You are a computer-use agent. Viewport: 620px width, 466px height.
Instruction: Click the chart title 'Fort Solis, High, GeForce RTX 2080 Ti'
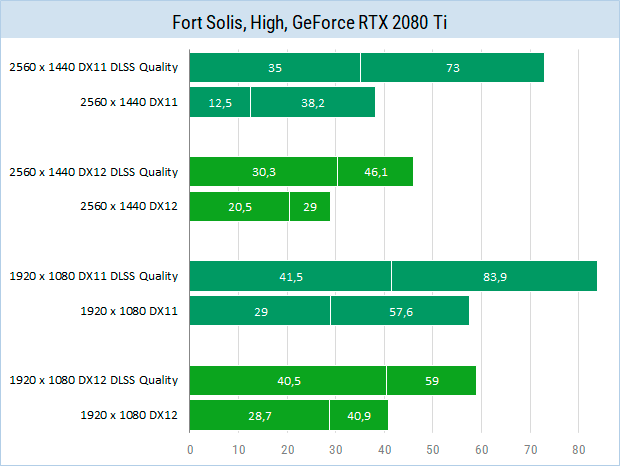click(x=310, y=22)
